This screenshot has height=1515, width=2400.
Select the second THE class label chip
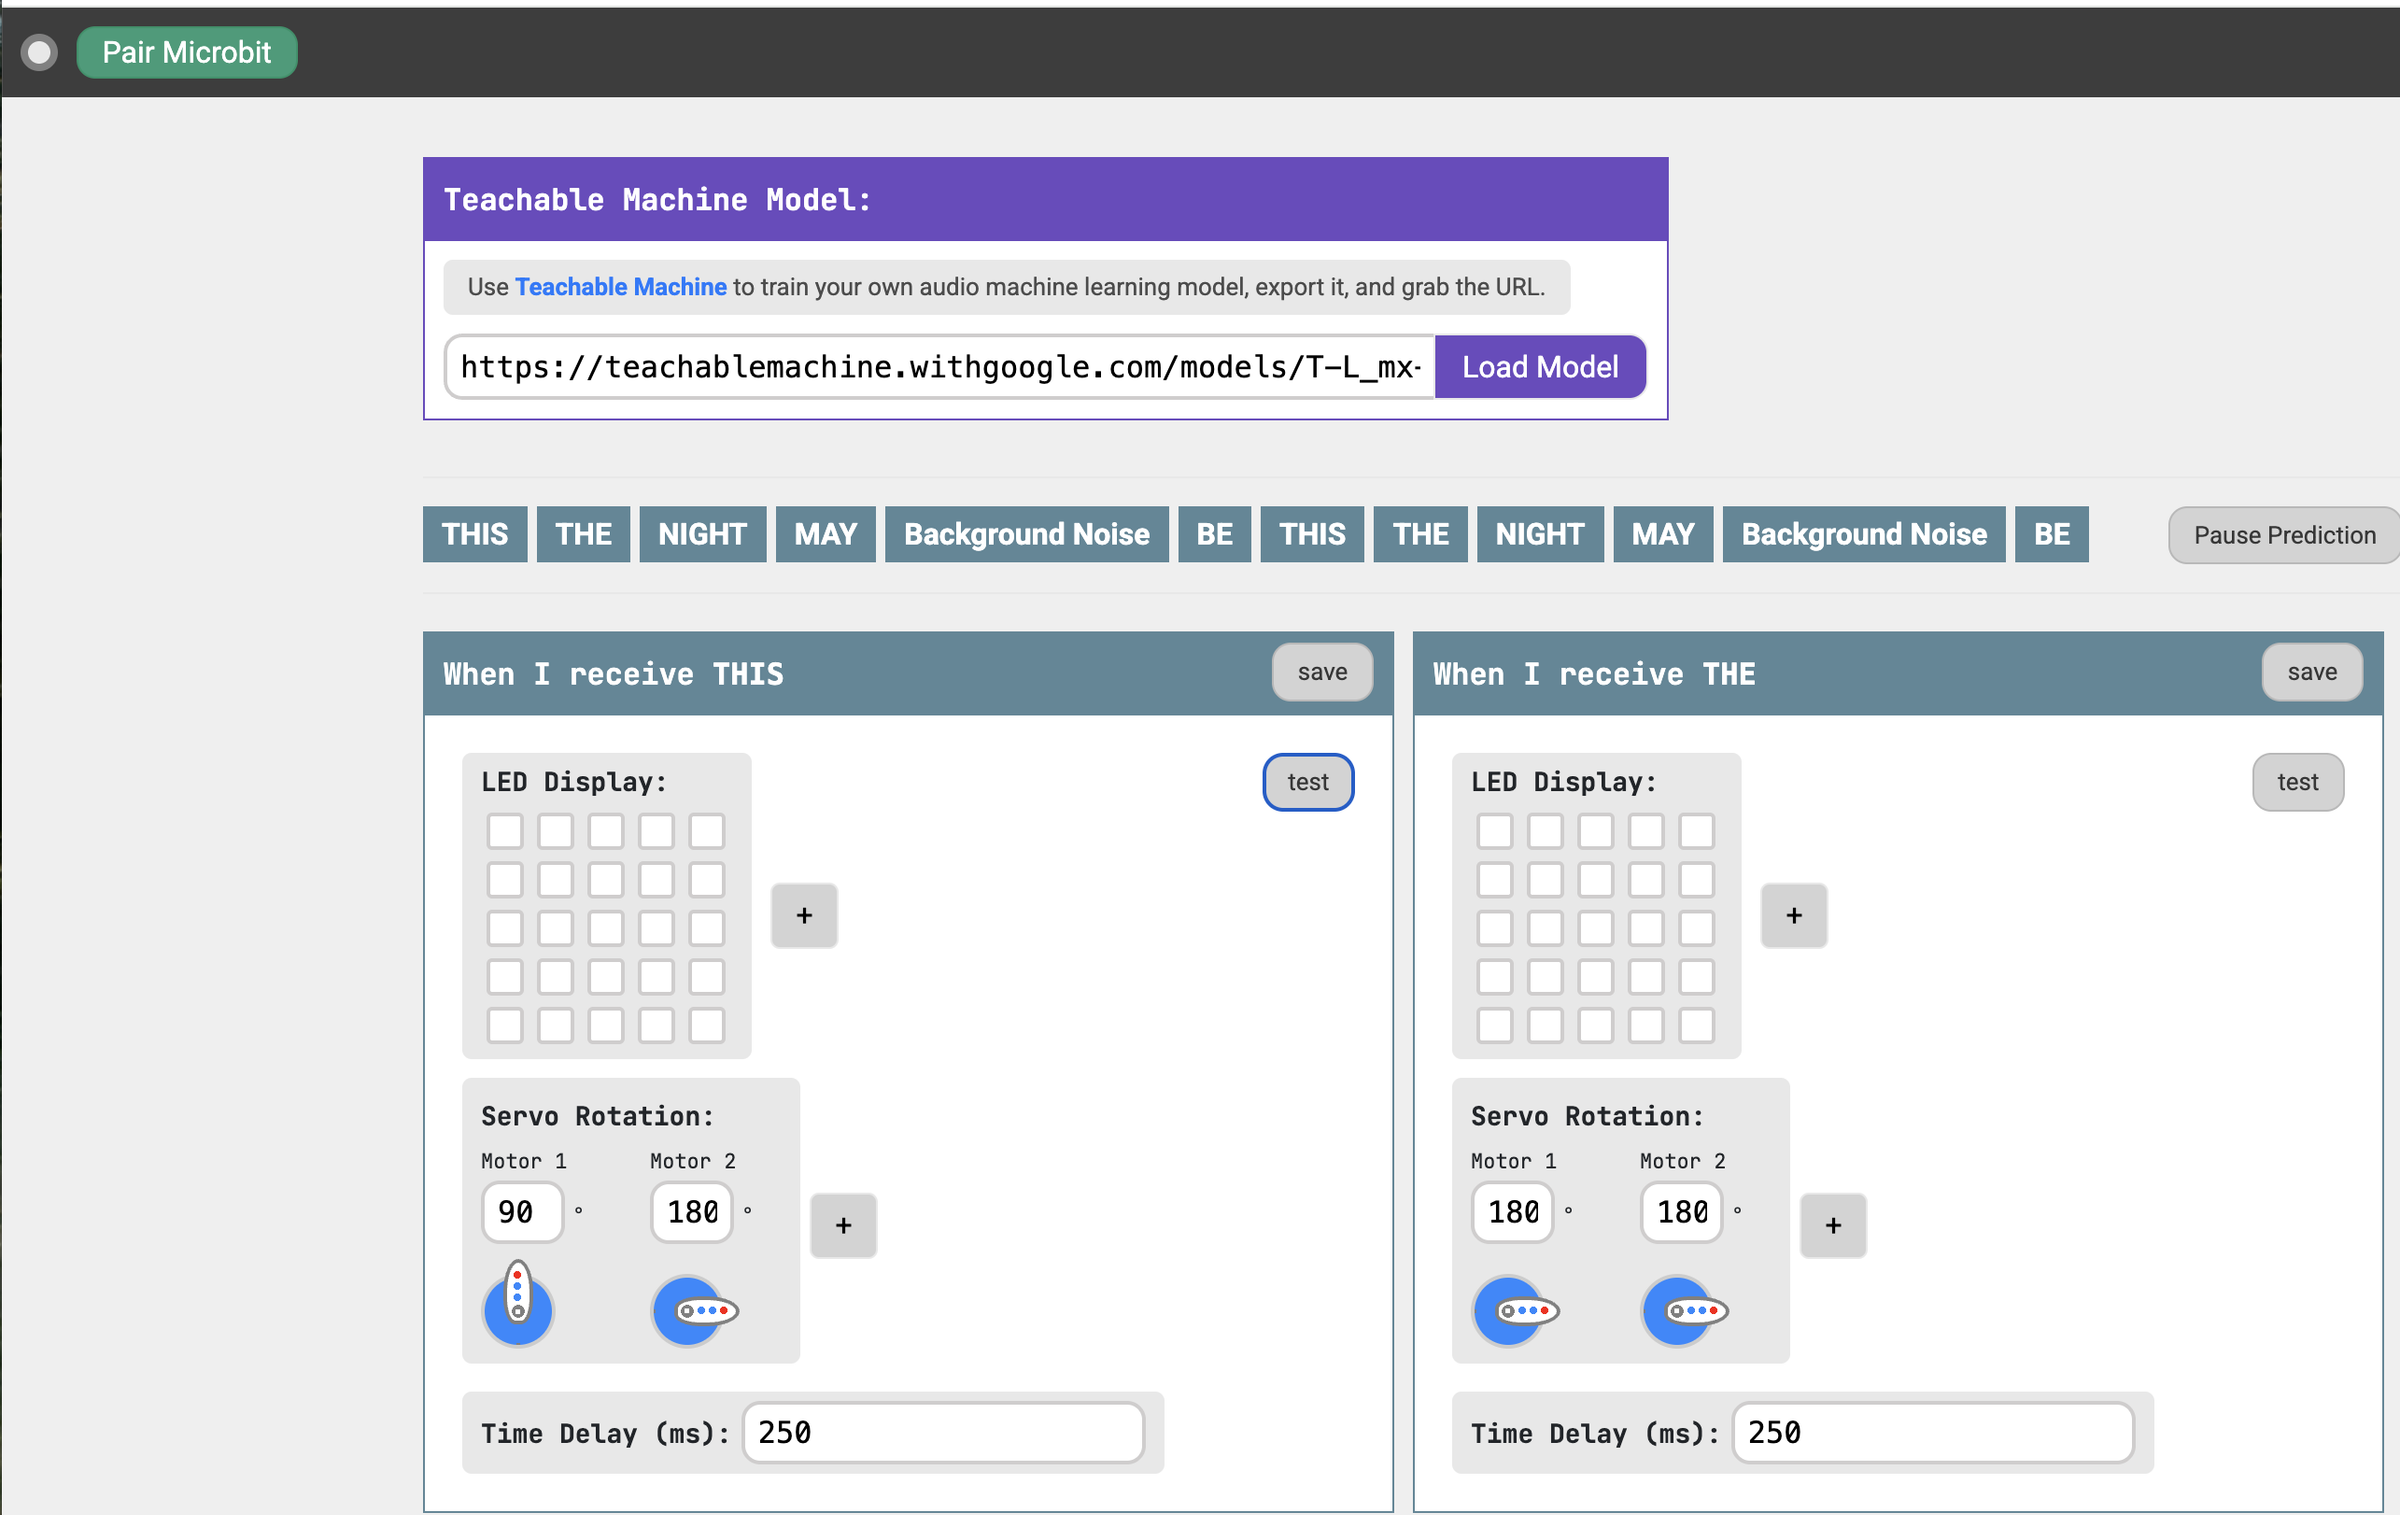click(x=1420, y=534)
